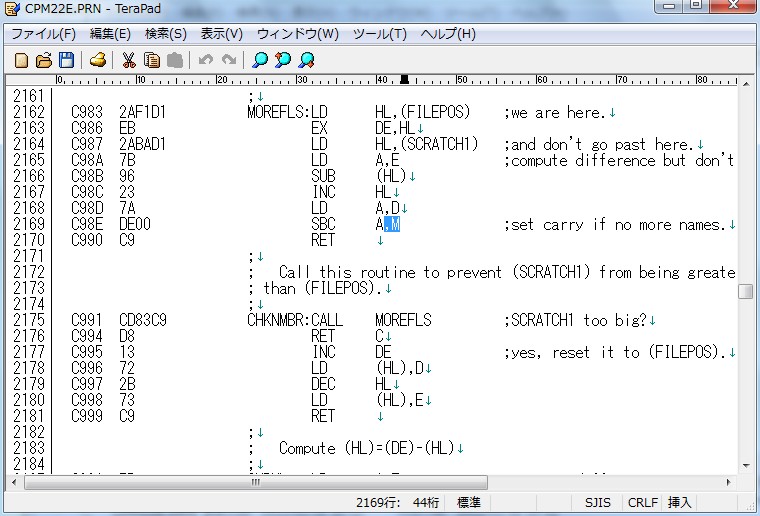Click the horizontal scrollbar thumb
Screen dimensions: 760x516
pos(256,482)
